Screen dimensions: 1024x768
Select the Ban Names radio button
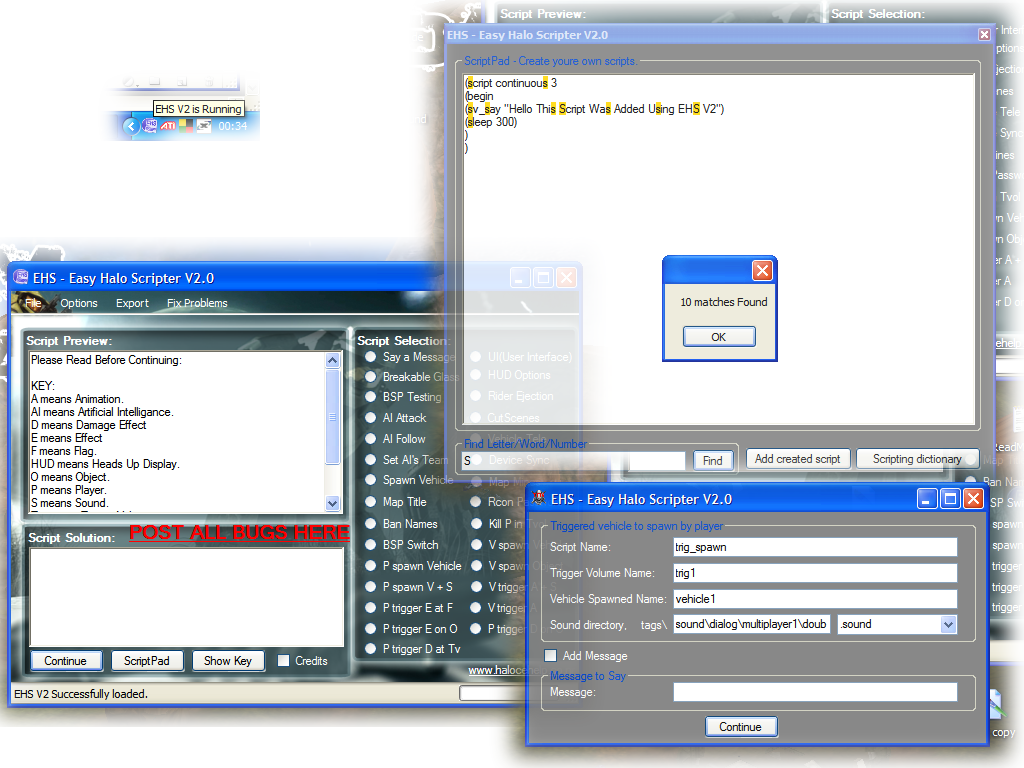coord(372,523)
